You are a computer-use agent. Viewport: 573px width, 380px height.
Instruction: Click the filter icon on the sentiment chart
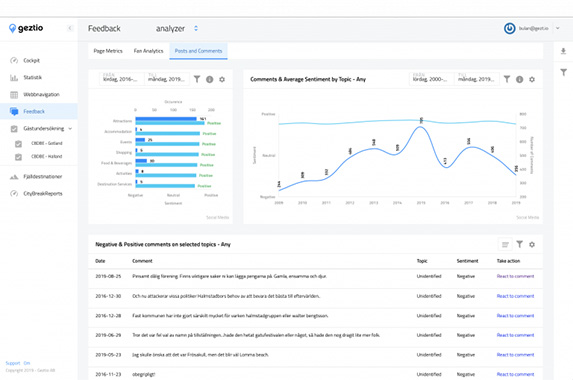click(x=507, y=79)
